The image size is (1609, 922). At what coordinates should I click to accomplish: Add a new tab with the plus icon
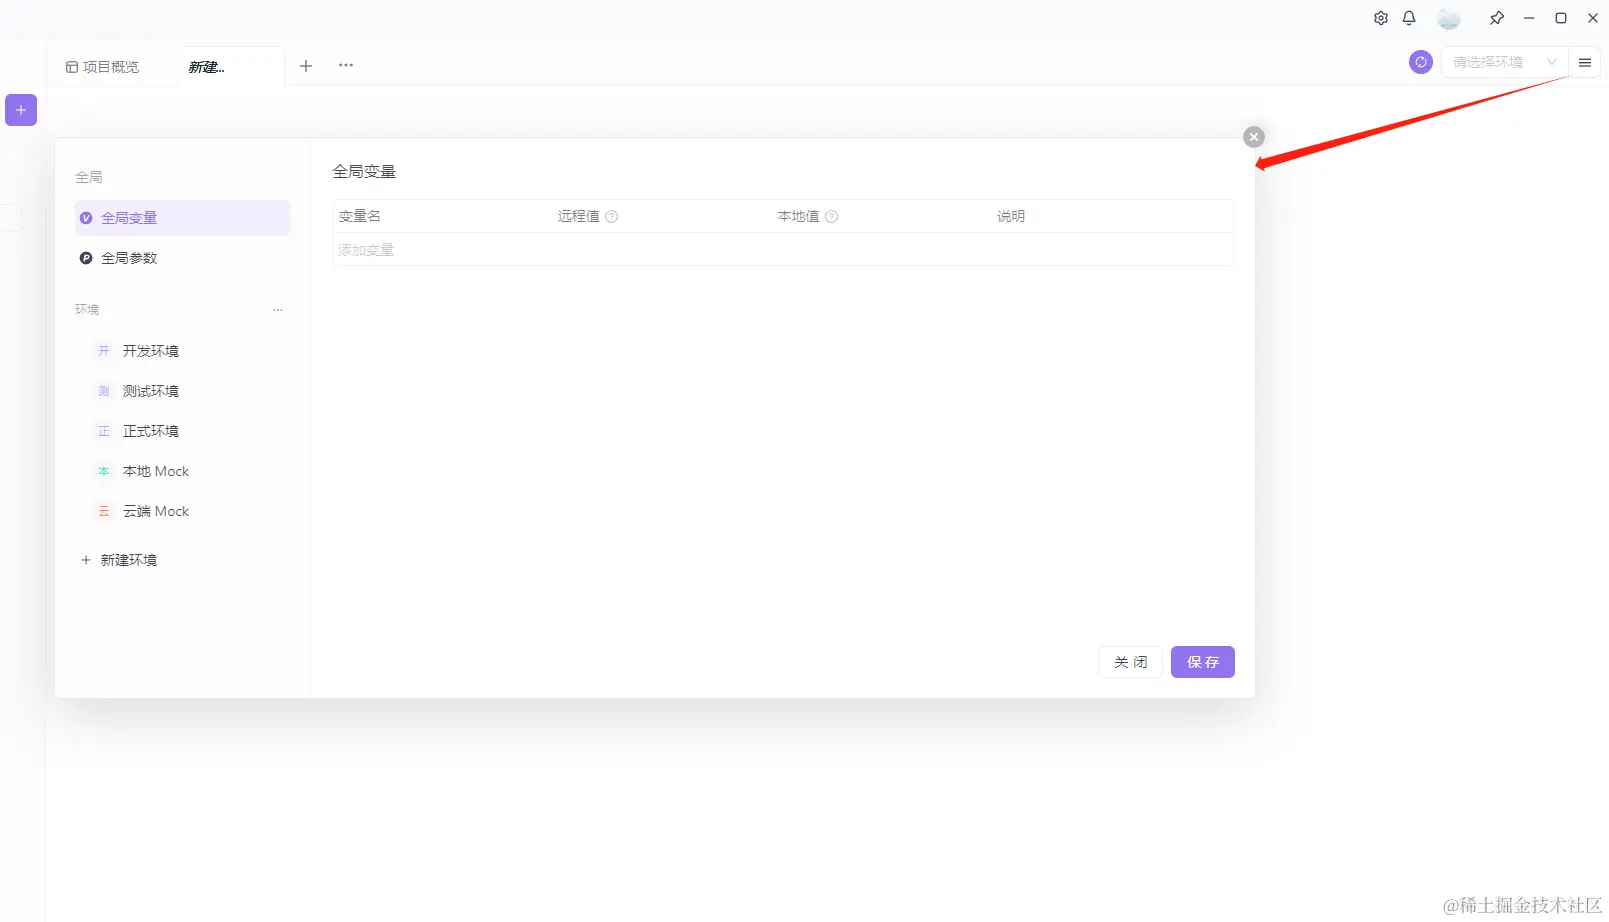pos(306,66)
